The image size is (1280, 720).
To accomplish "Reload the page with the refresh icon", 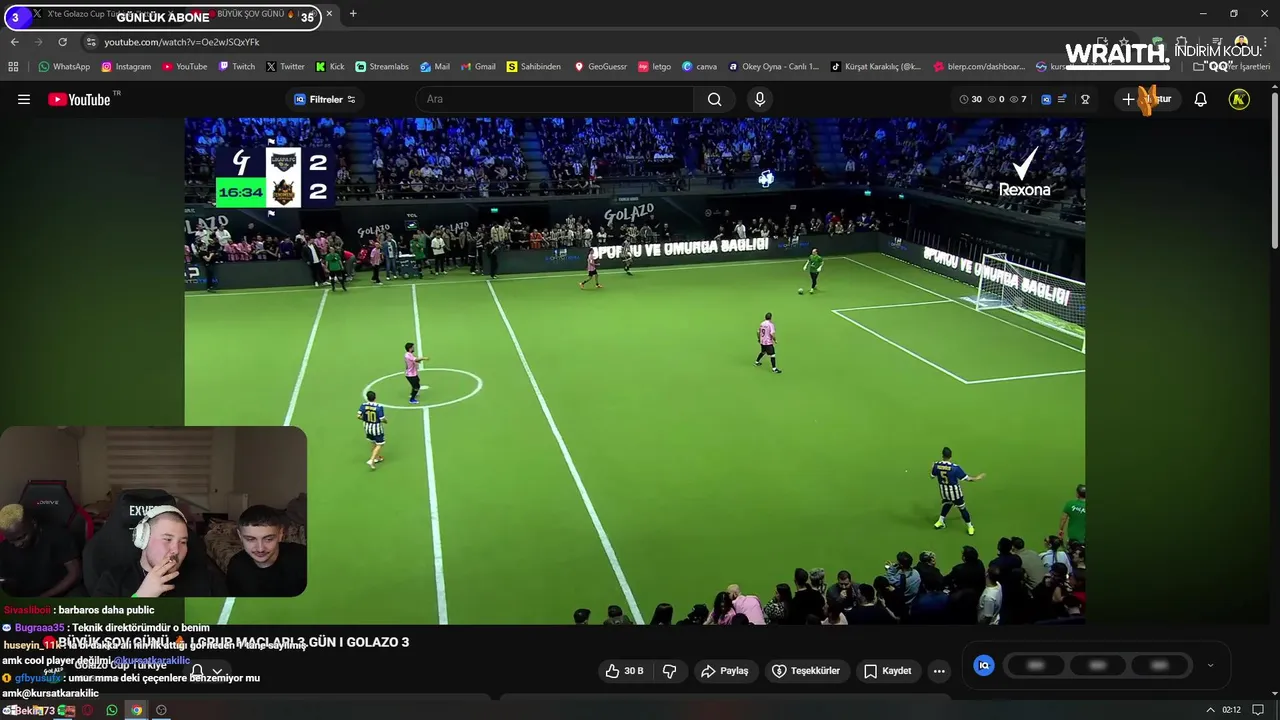I will pyautogui.click(x=62, y=42).
